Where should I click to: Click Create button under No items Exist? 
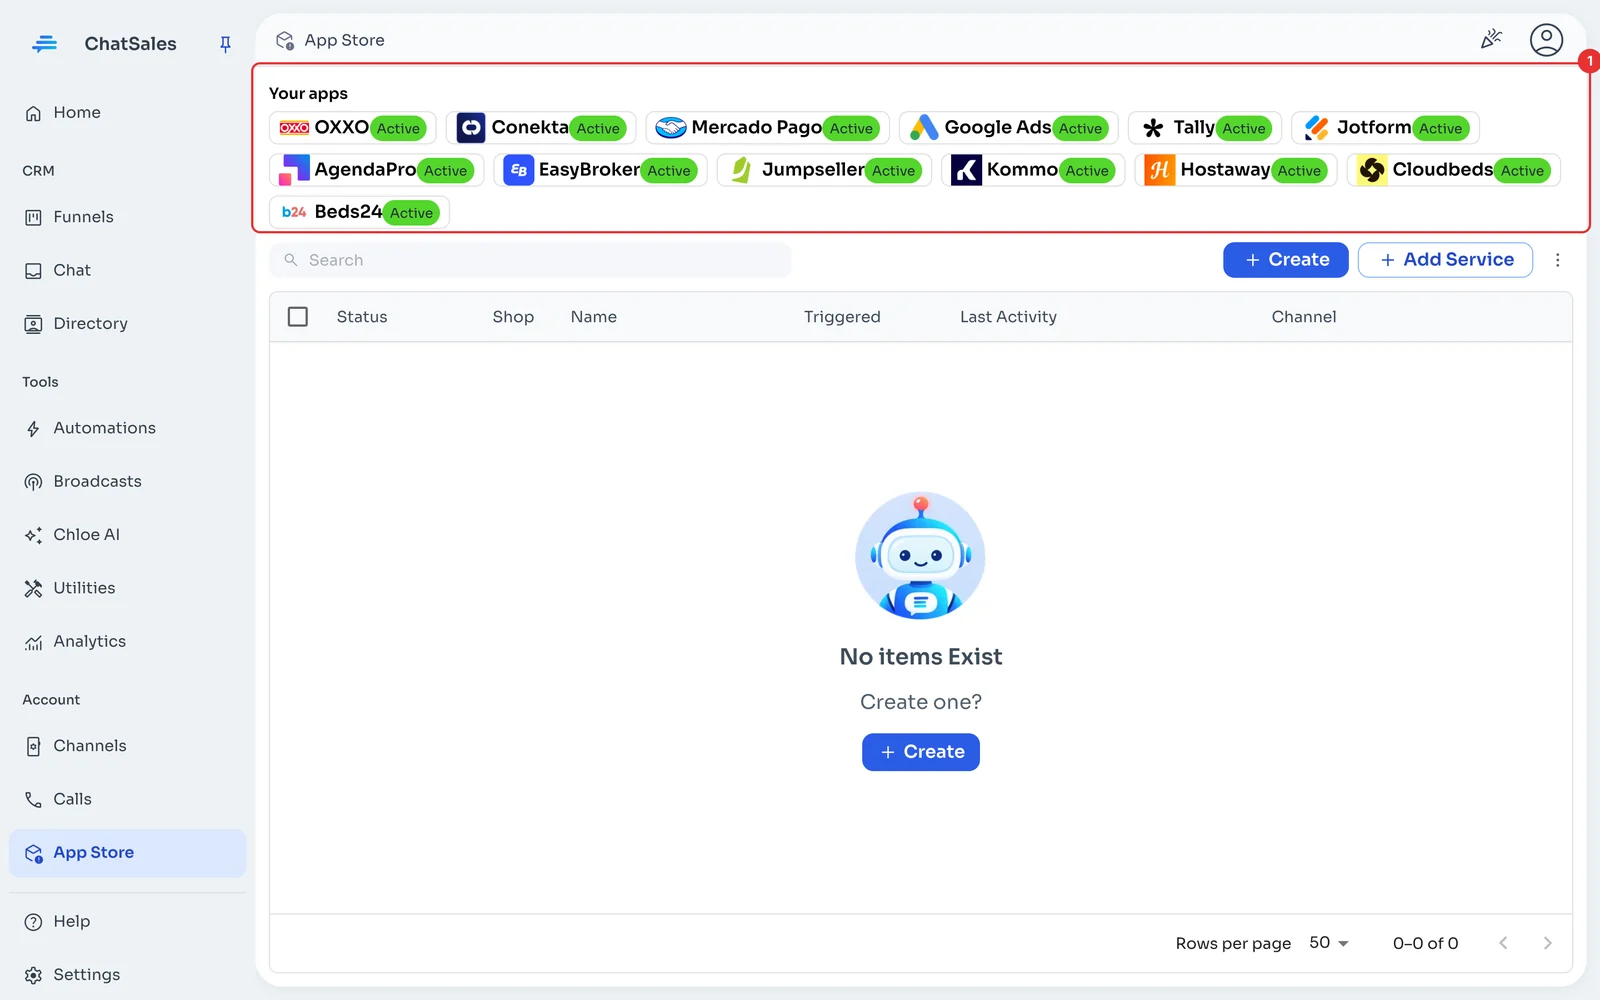coord(921,752)
